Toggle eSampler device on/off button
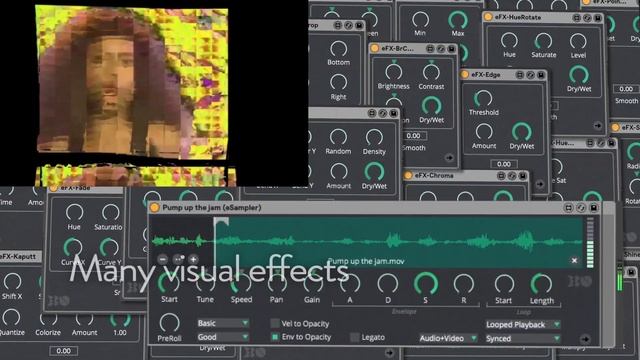Screen dimensions: 640x360 [155, 208]
